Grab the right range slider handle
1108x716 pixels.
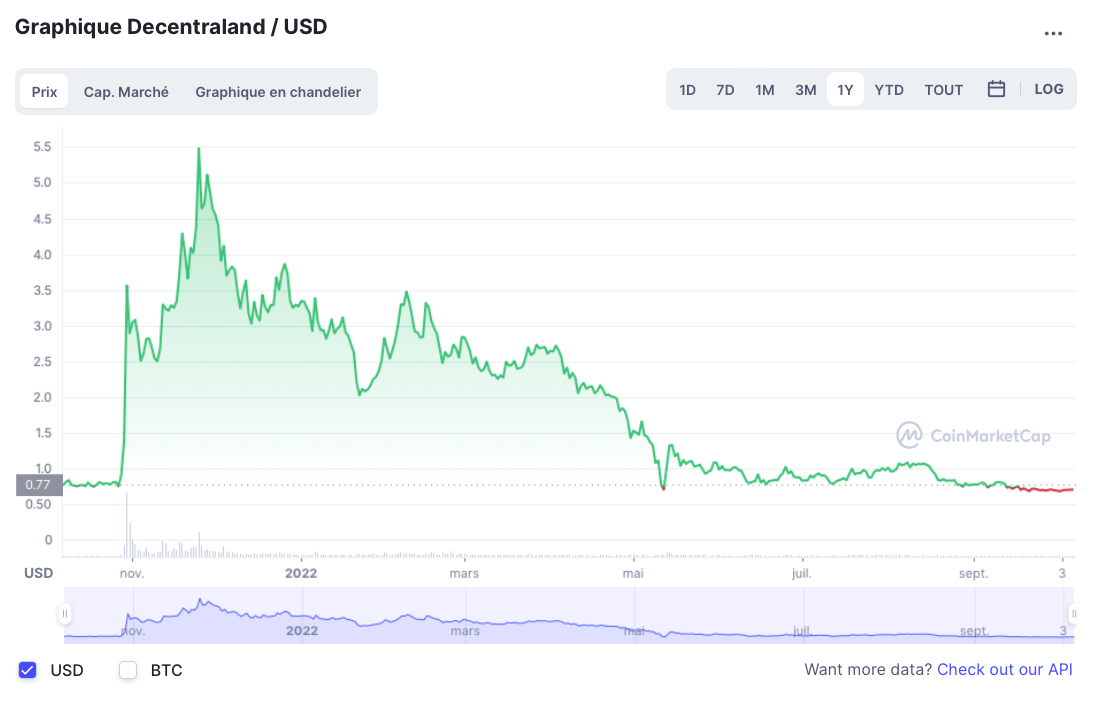point(1073,614)
